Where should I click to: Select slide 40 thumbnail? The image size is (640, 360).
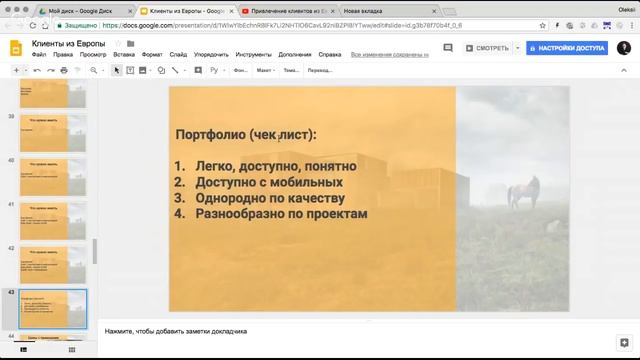tap(53, 177)
